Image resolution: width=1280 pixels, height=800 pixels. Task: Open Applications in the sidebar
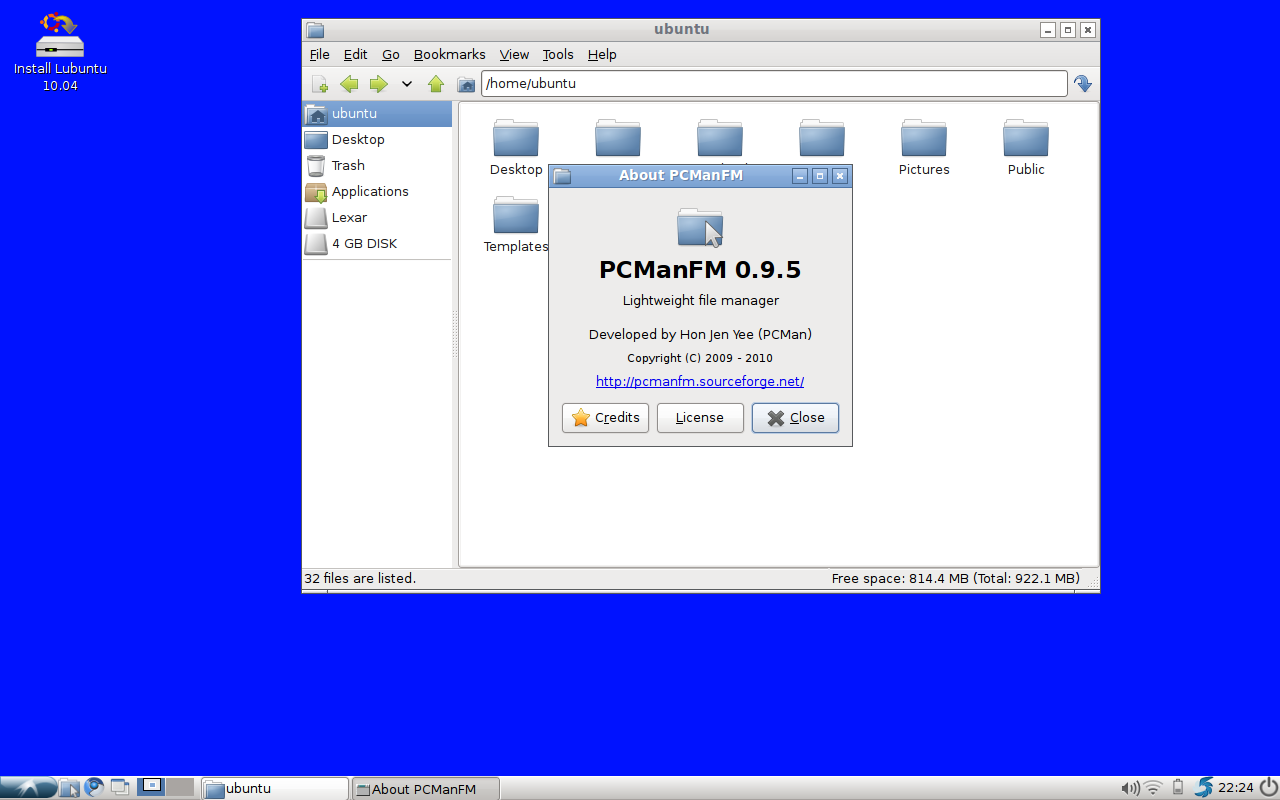click(x=377, y=192)
